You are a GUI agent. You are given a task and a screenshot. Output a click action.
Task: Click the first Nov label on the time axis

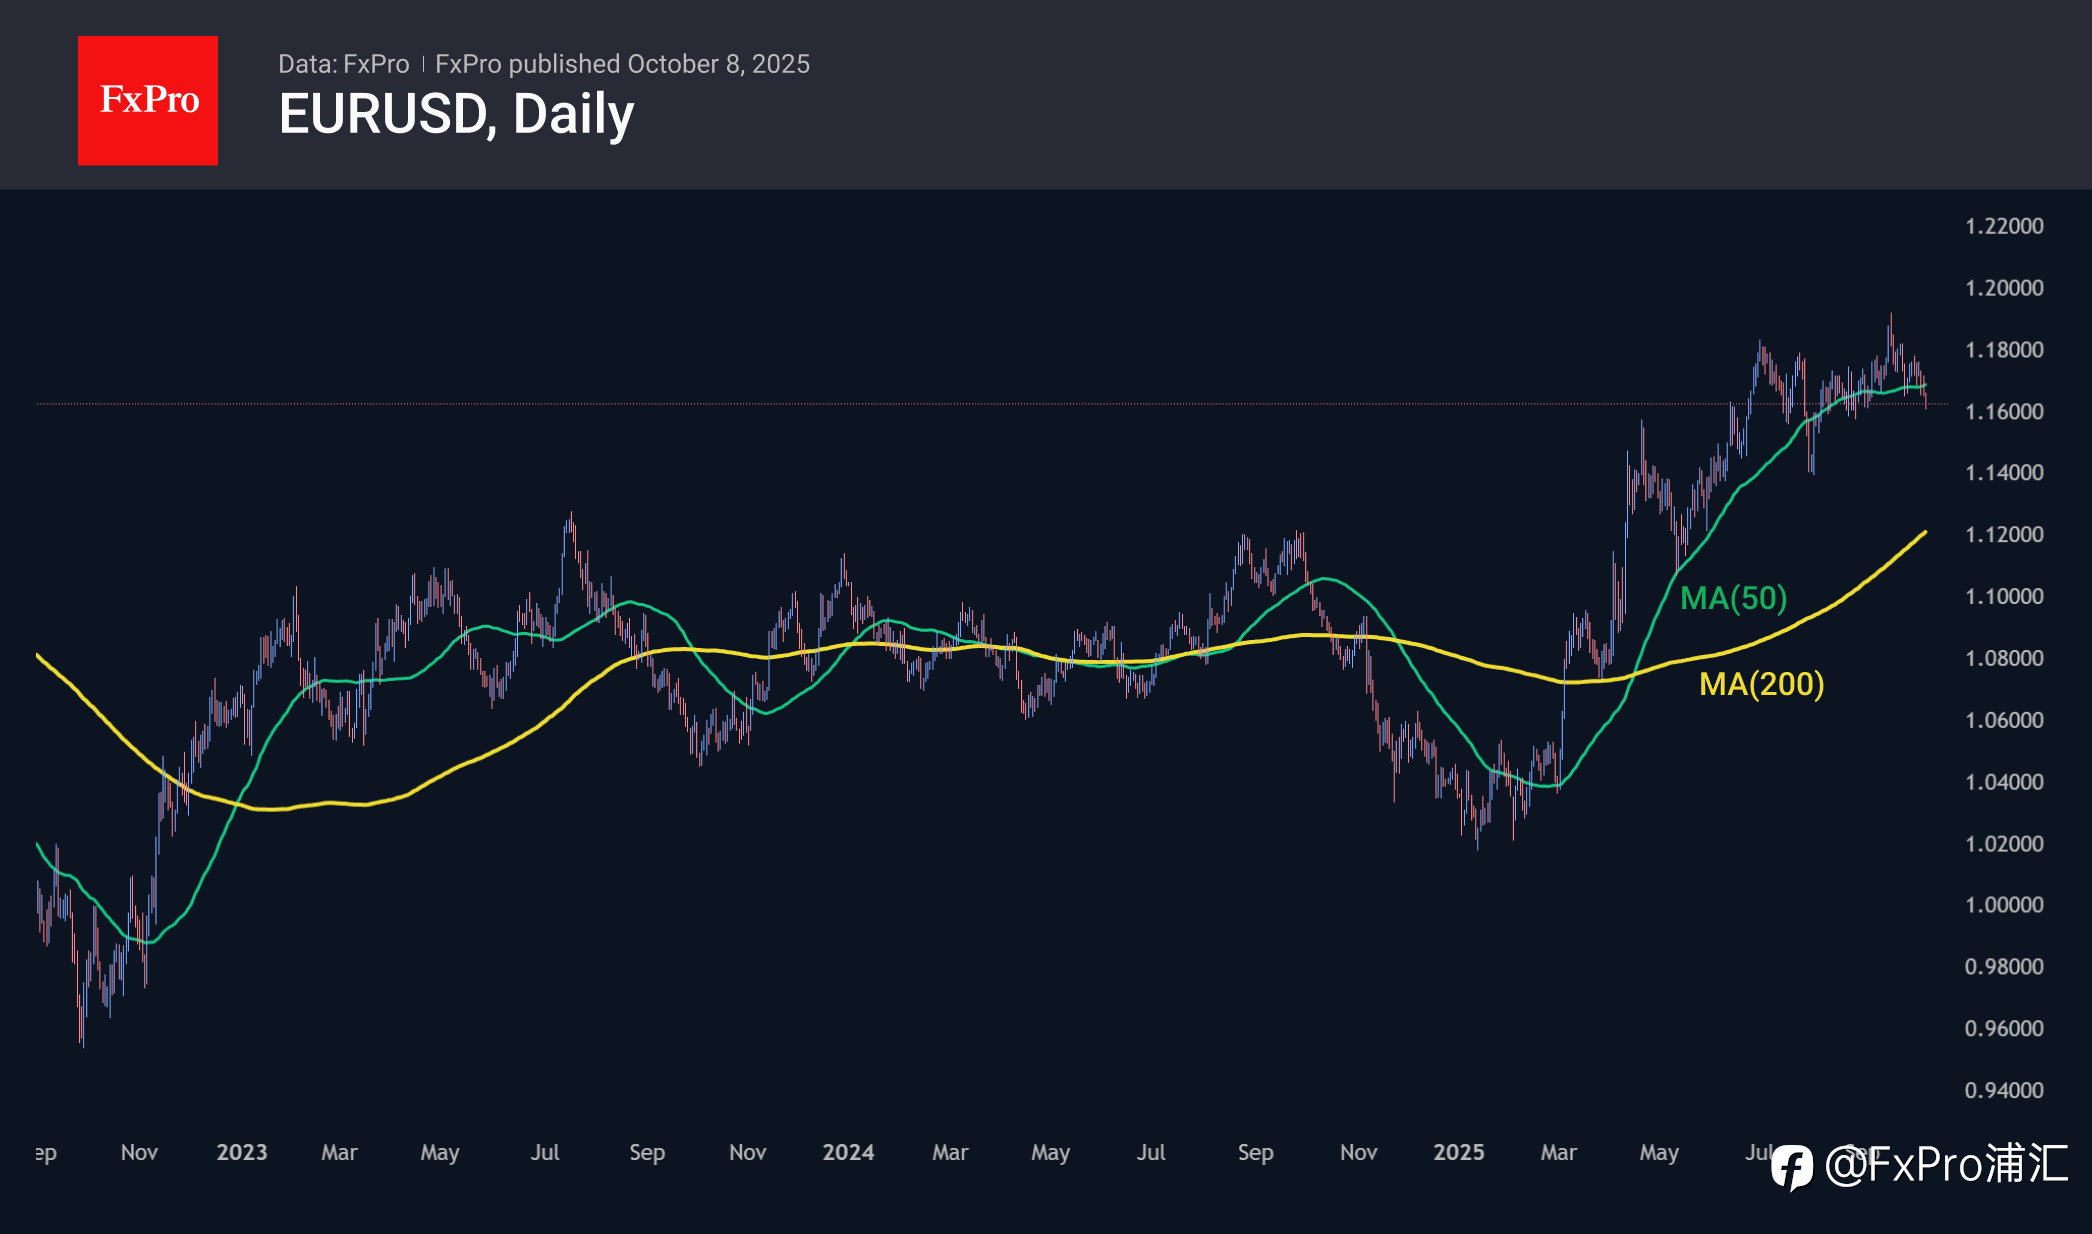139,1152
